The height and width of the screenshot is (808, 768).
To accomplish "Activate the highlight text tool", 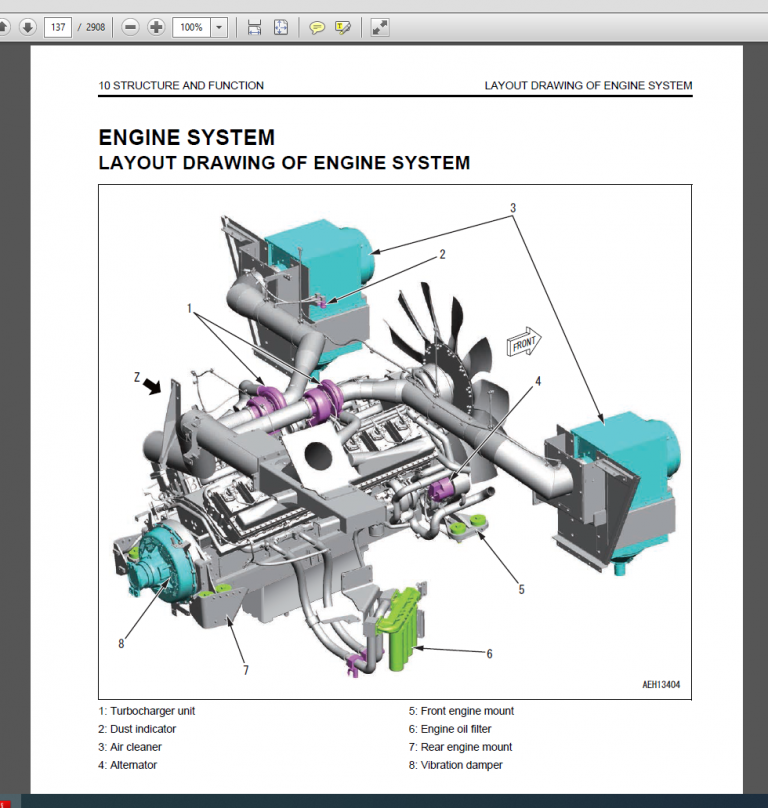I will point(343,27).
